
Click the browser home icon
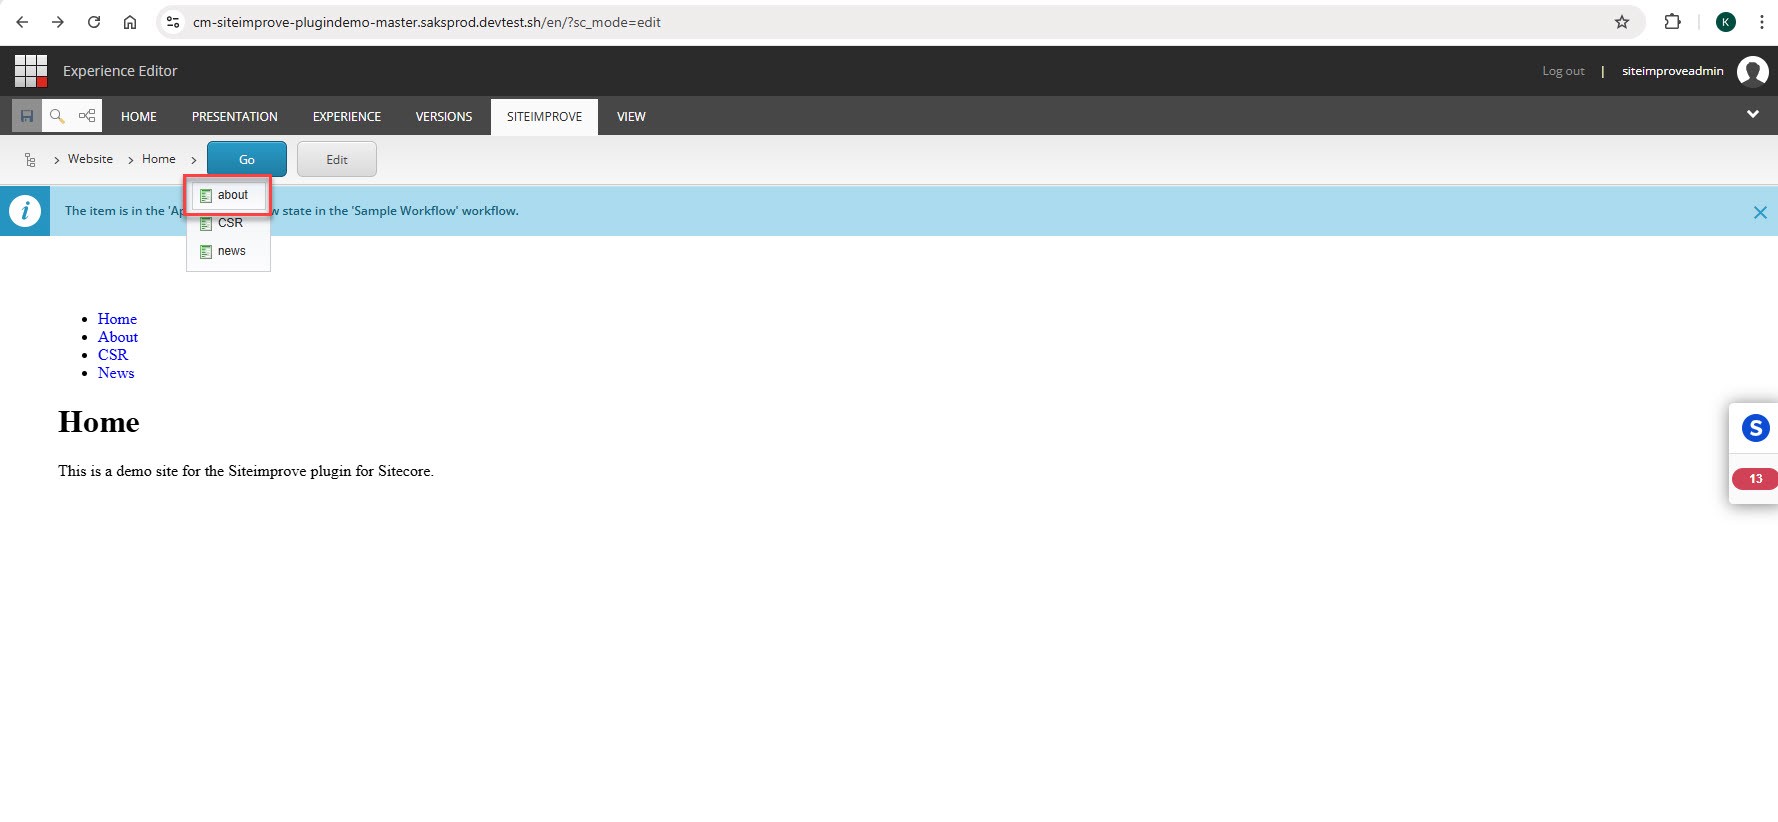(130, 22)
